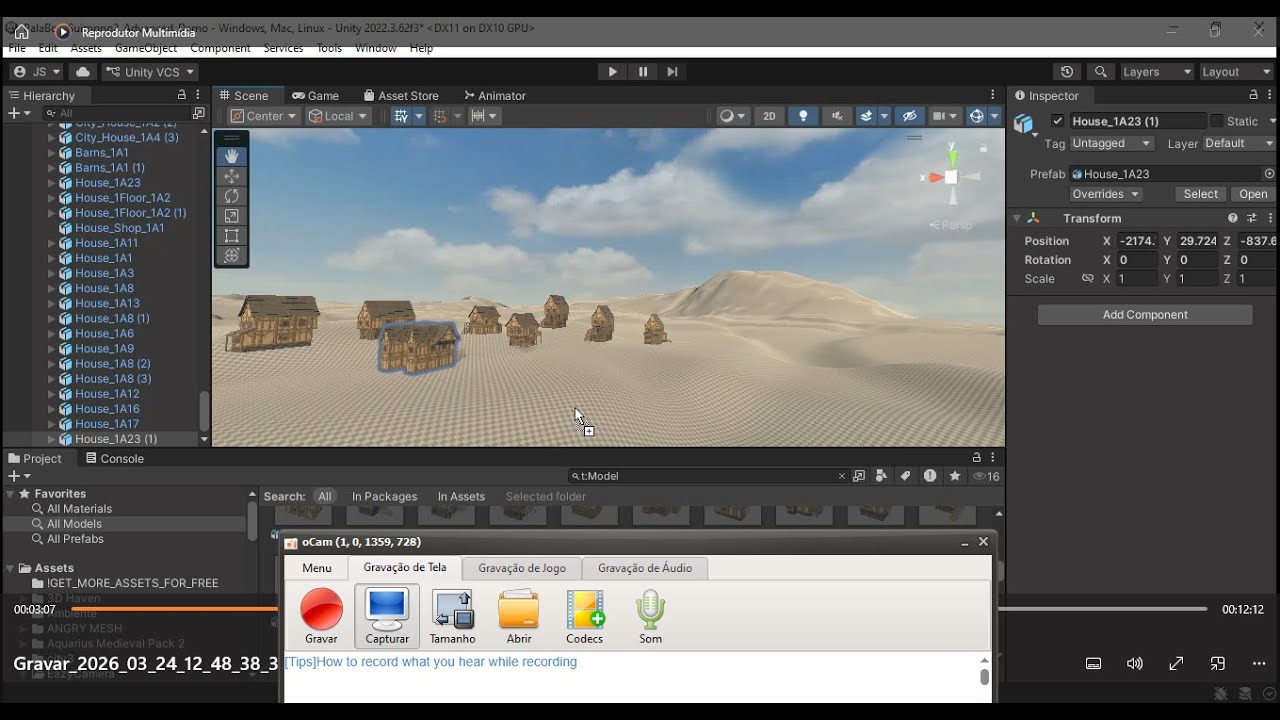The image size is (1280, 720).
Task: Switch to Gravação de Jogo tab in oCam
Action: 522,568
